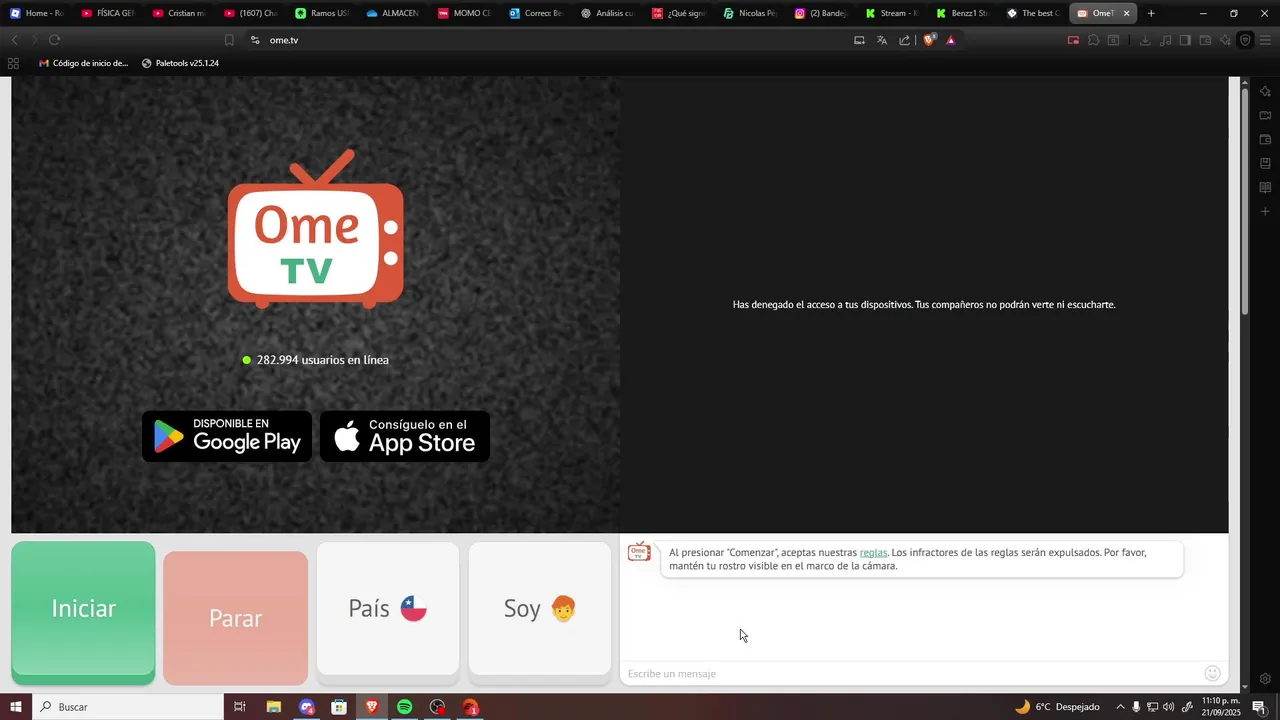Open Leo AI in the right sidebar
Viewport: 1280px width, 720px height.
pos(1265,91)
